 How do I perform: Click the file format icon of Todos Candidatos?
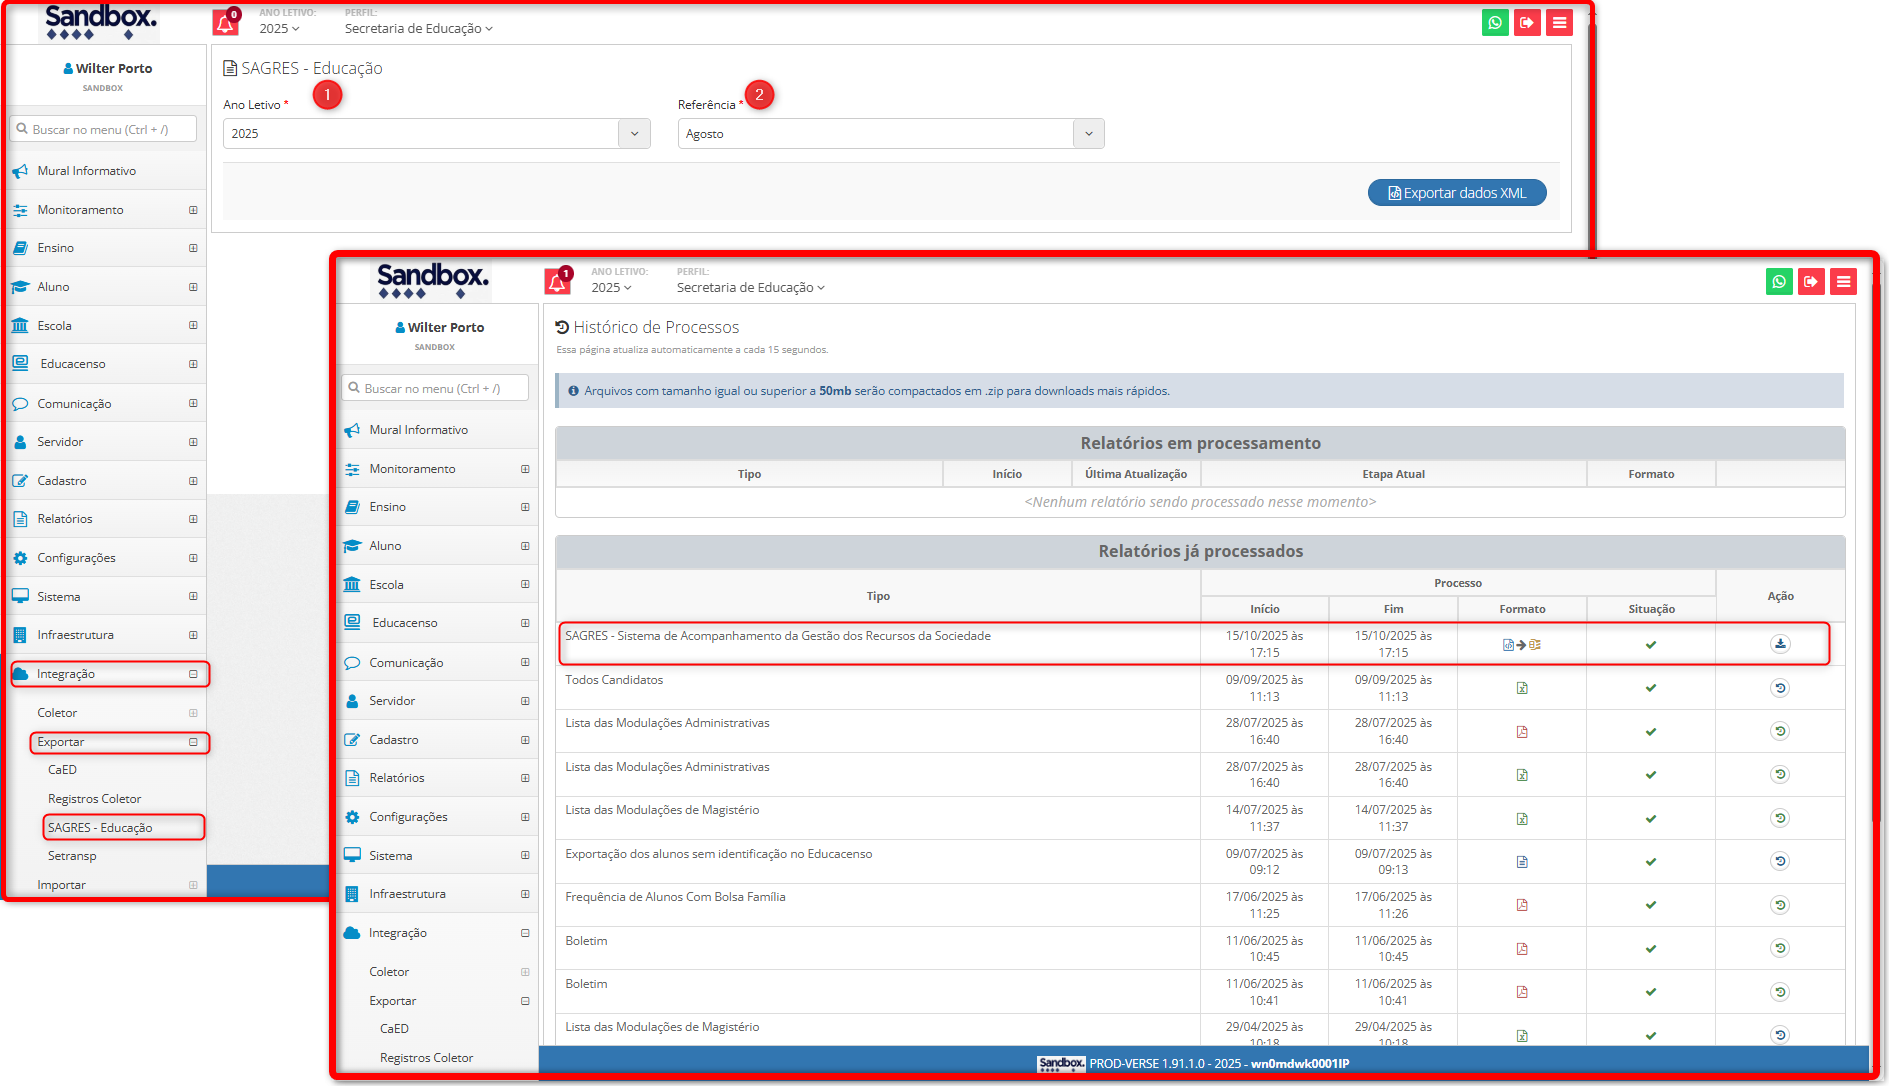coord(1522,688)
